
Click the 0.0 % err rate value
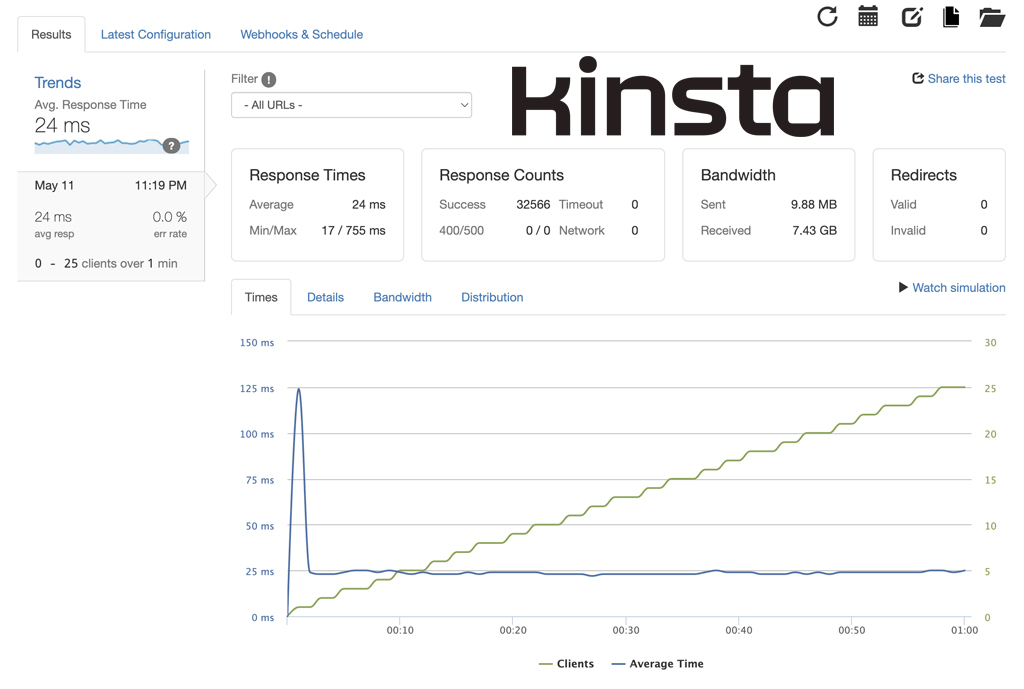[x=169, y=217]
